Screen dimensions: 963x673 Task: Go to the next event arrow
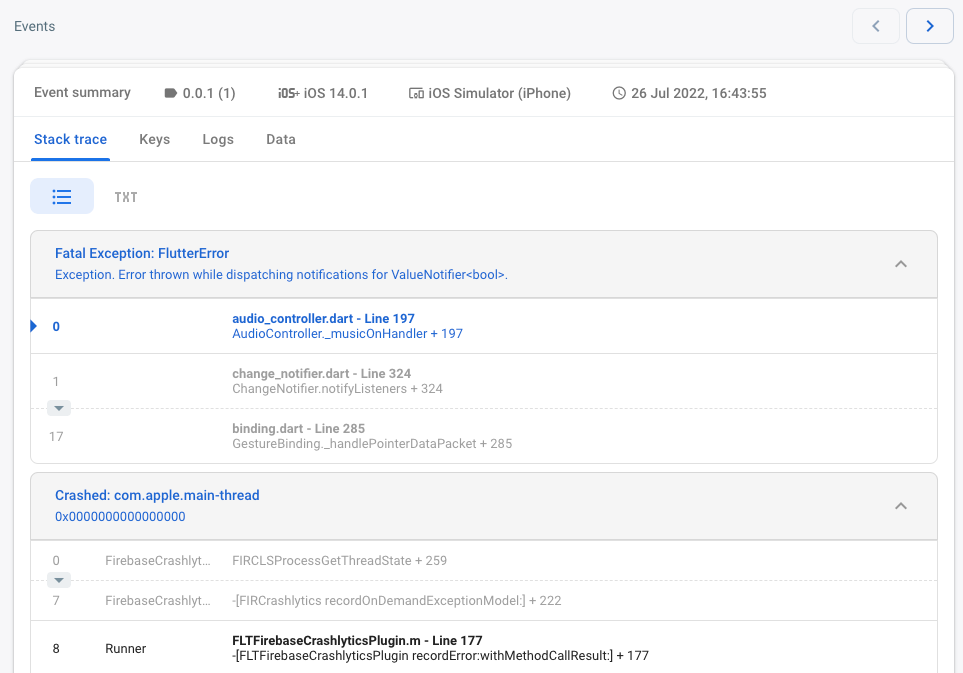(x=930, y=26)
